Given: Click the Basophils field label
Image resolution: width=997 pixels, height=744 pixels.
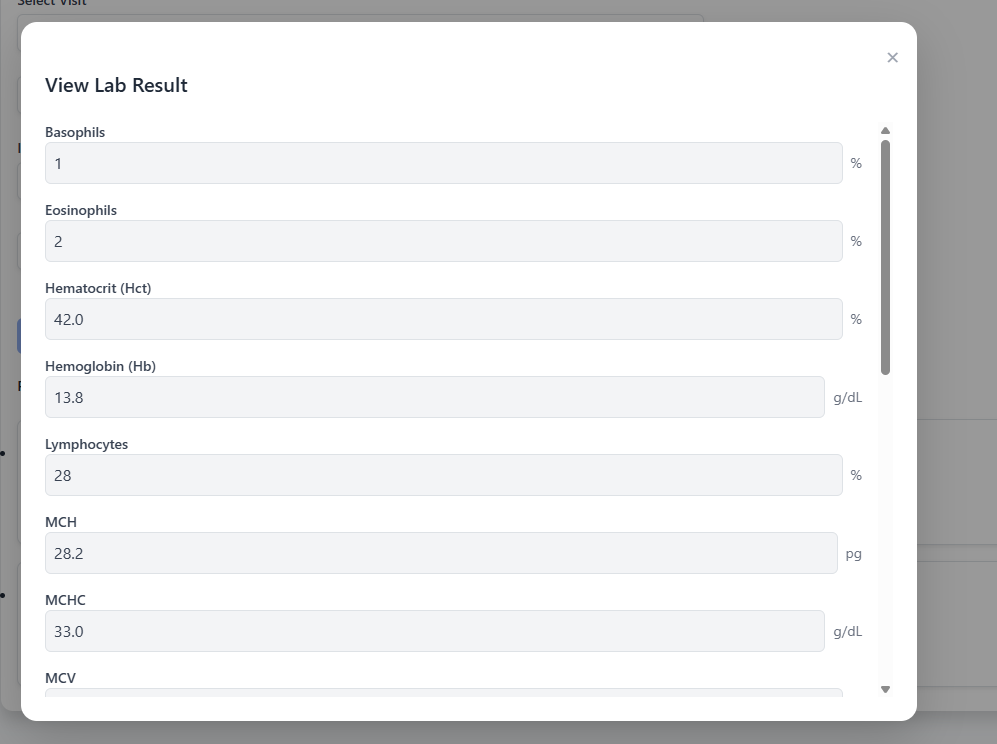Looking at the screenshot, I should (x=75, y=132).
